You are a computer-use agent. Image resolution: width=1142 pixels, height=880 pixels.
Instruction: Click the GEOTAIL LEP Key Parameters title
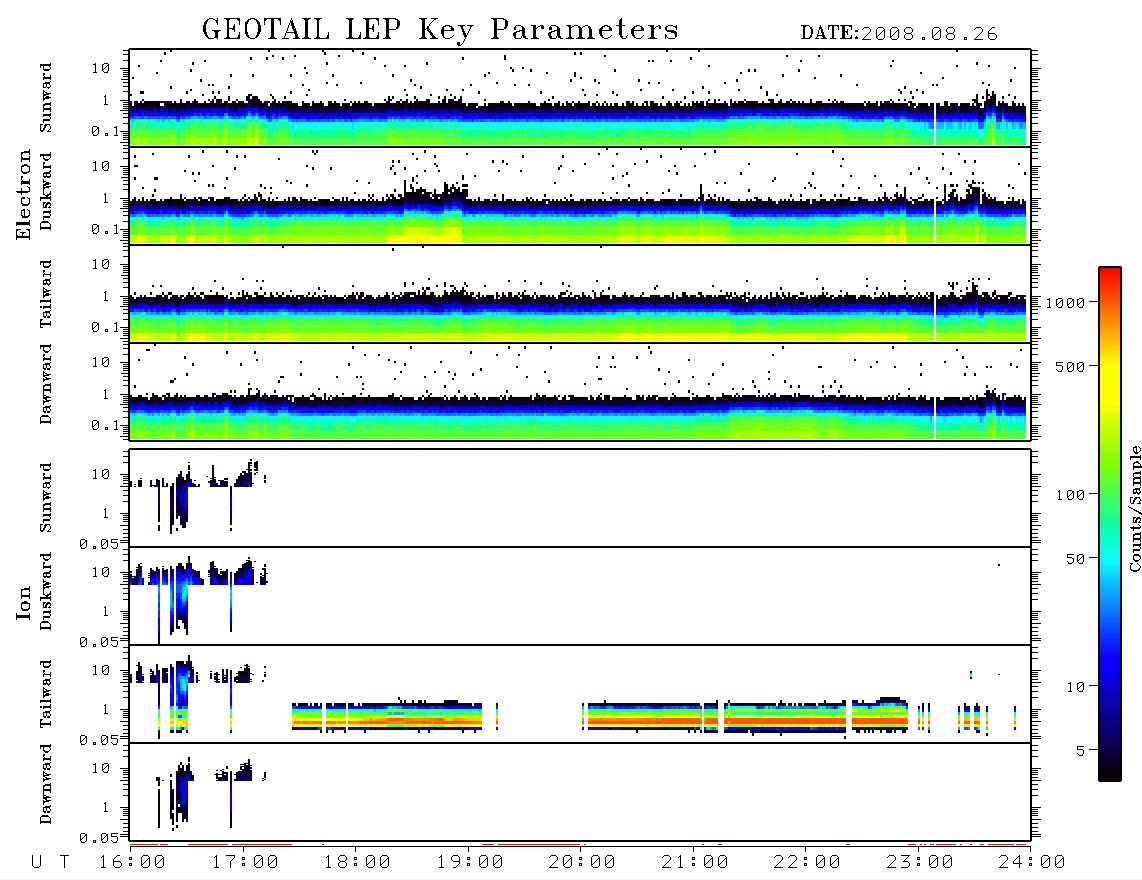click(440, 30)
